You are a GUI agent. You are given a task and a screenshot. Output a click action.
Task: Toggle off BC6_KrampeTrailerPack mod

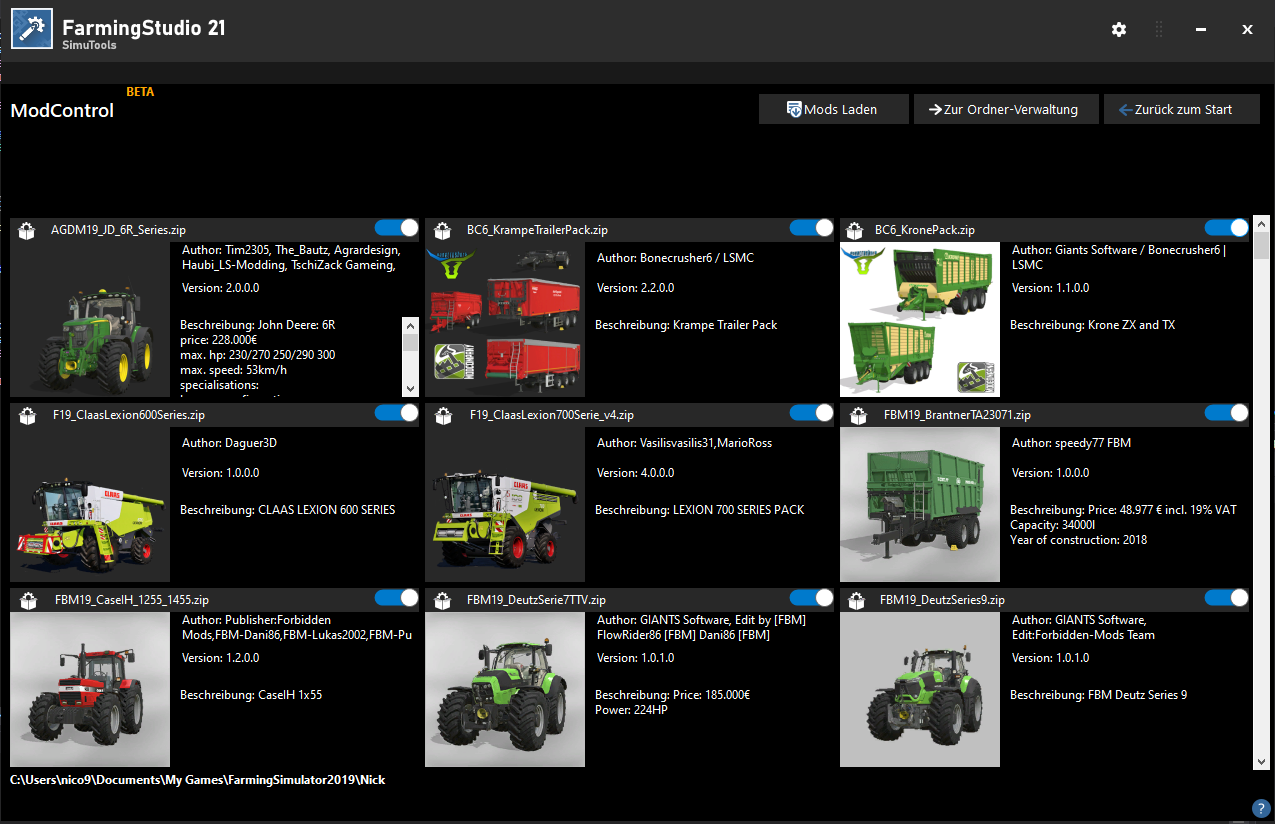pyautogui.click(x=812, y=228)
